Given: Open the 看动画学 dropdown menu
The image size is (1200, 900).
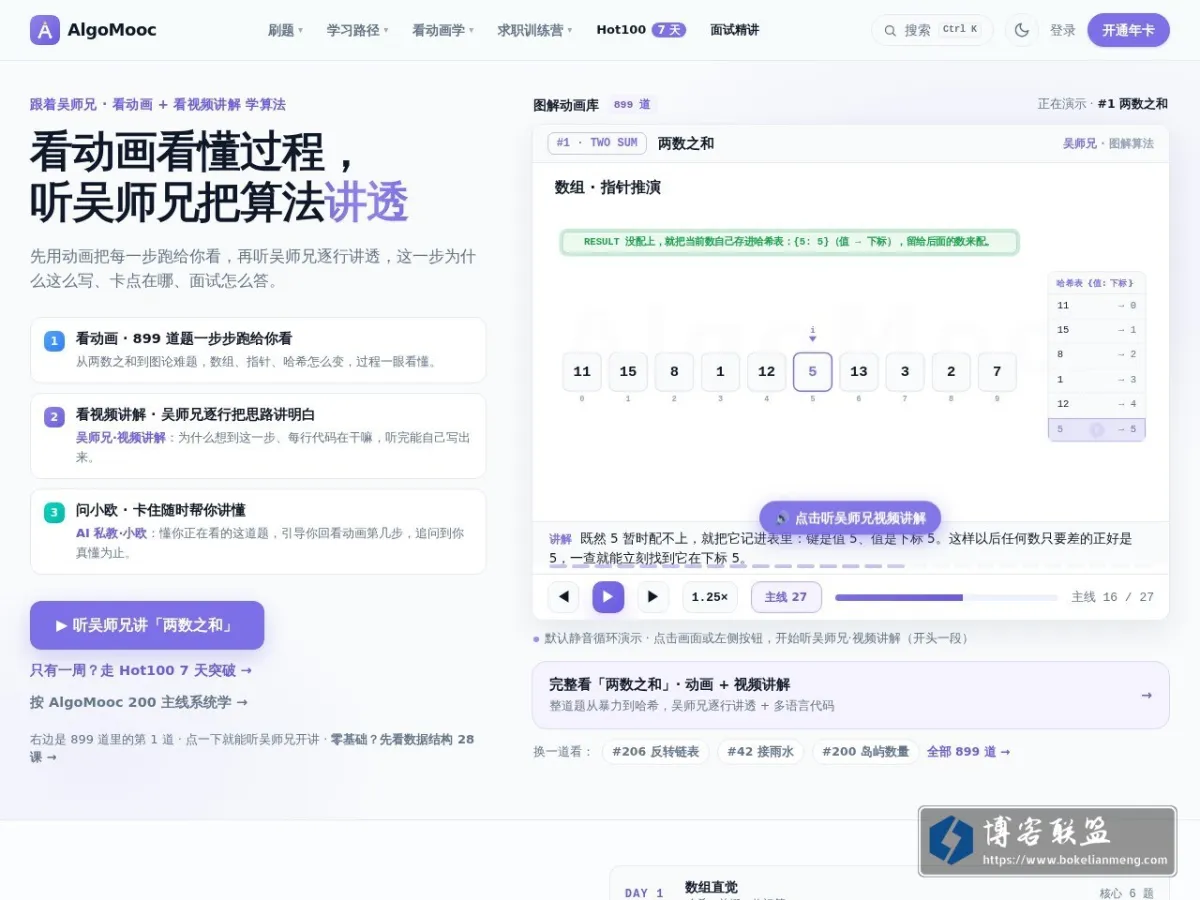Looking at the screenshot, I should coord(443,30).
